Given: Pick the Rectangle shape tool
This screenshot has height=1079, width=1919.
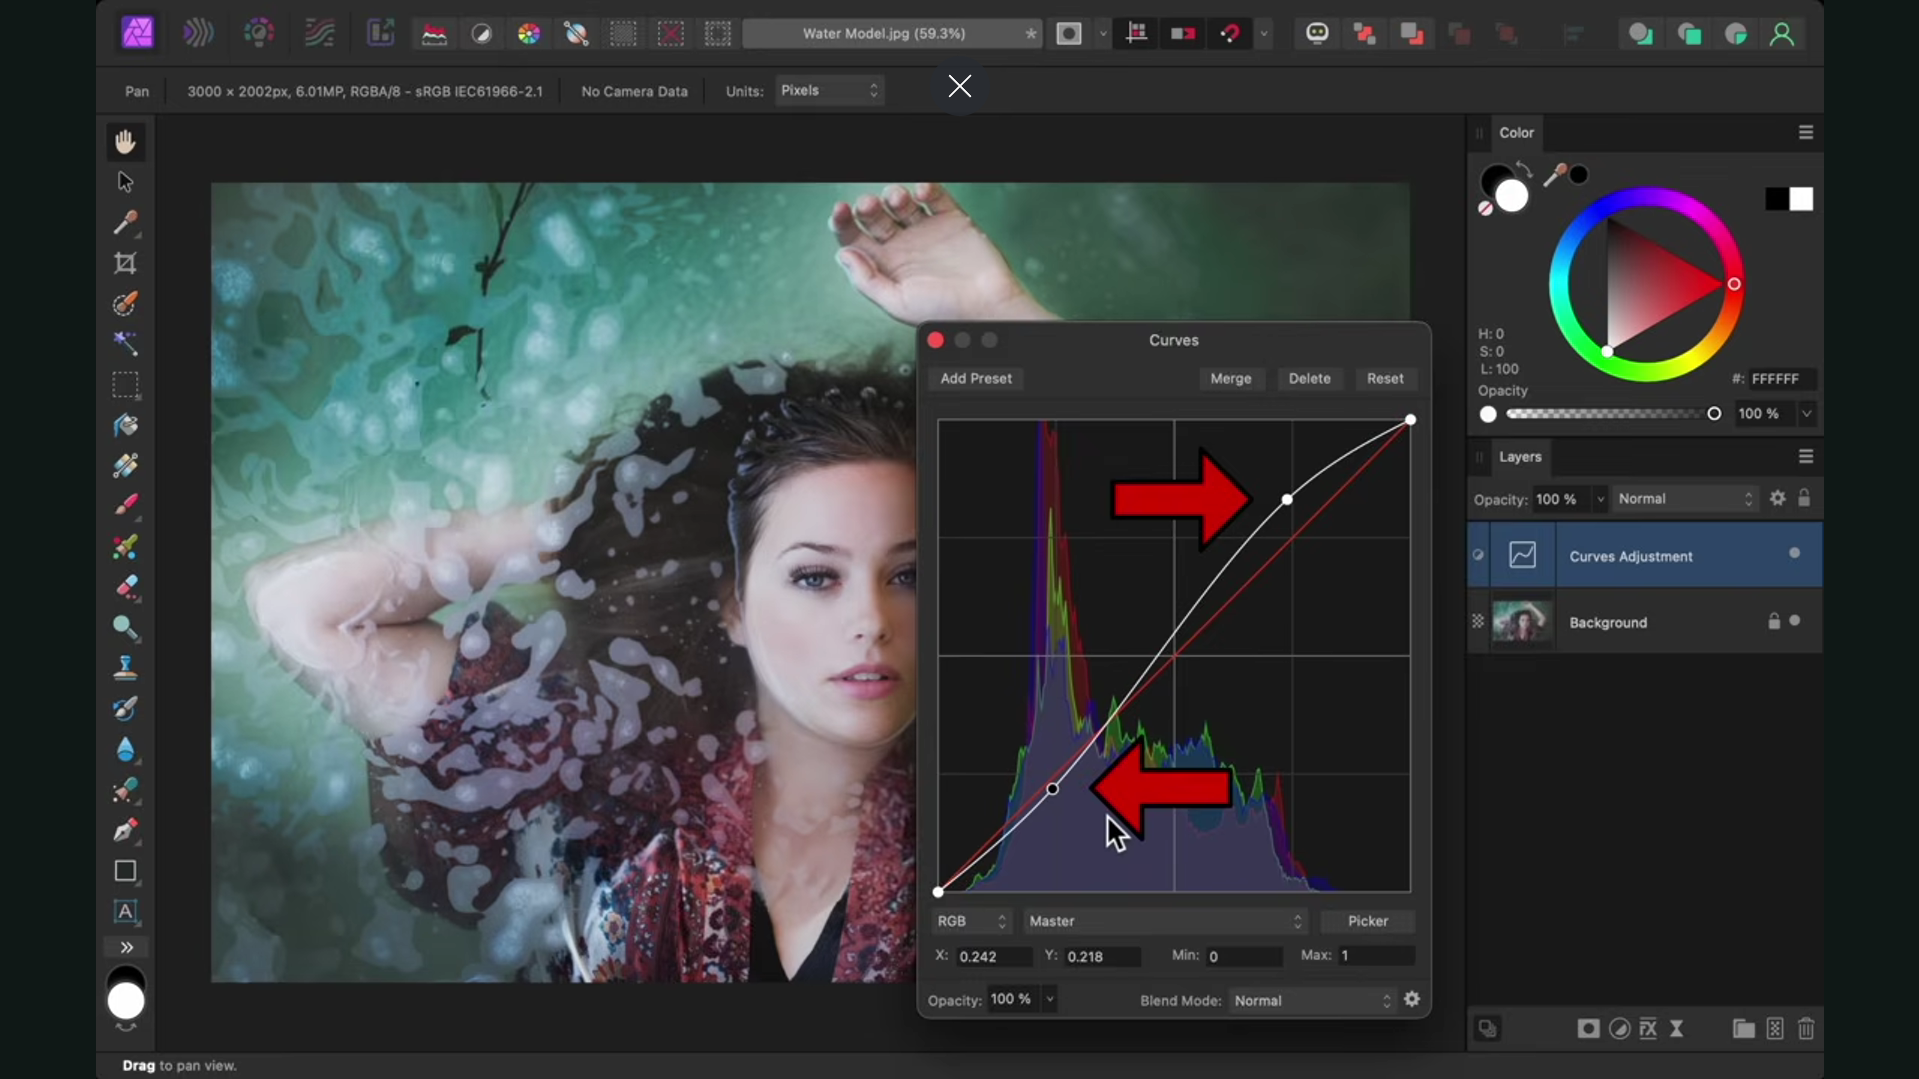Looking at the screenshot, I should point(125,871).
